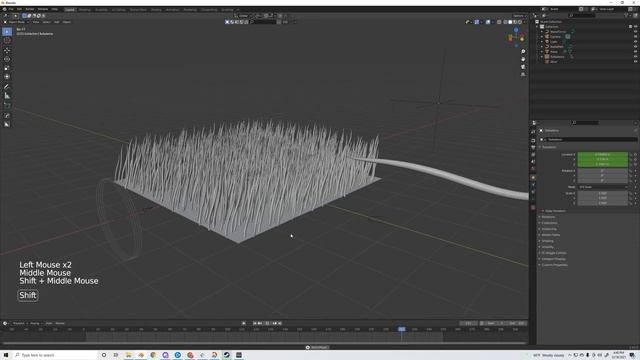Switch to wireframe viewport shading
This screenshot has height=360, width=640.
[505, 22]
